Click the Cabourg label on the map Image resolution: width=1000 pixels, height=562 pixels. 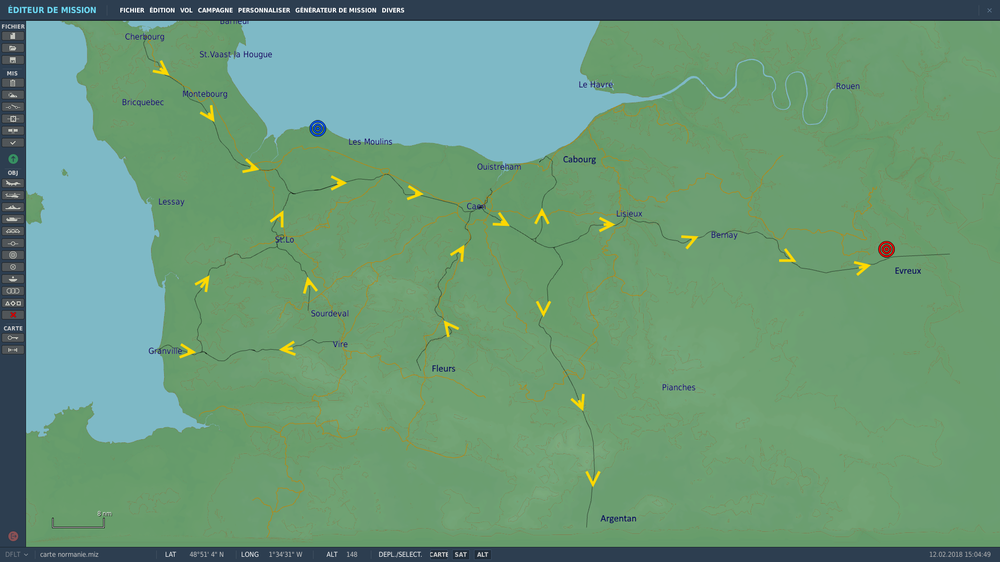tap(579, 159)
